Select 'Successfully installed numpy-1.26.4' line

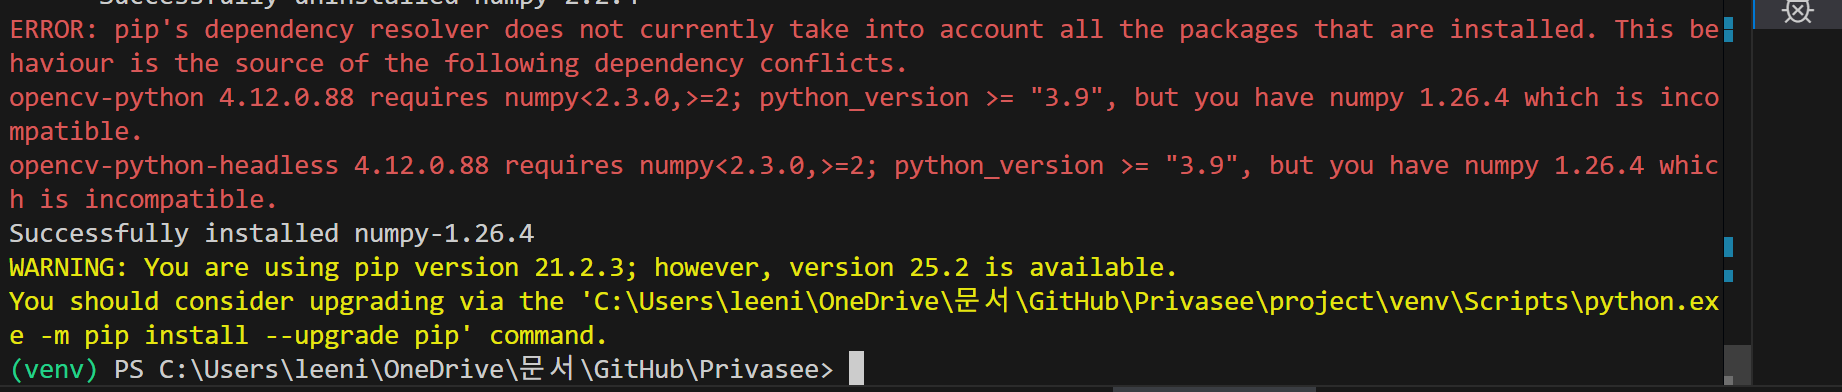[272, 234]
